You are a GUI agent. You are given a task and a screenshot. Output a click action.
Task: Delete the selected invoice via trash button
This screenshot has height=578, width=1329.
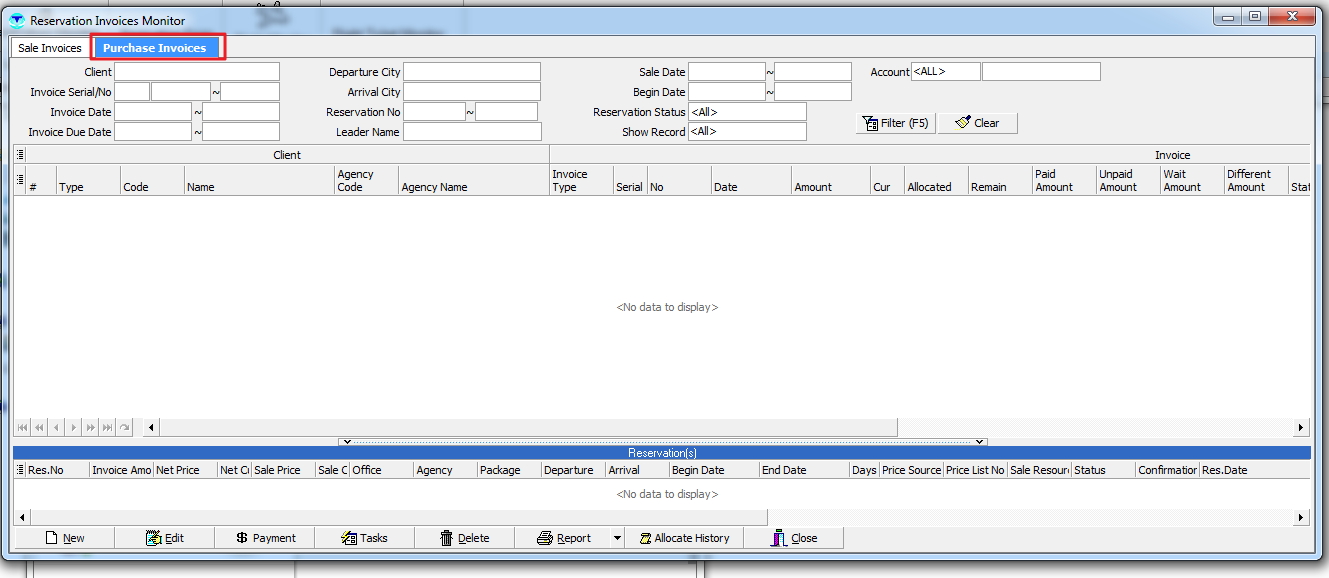pyautogui.click(x=464, y=538)
